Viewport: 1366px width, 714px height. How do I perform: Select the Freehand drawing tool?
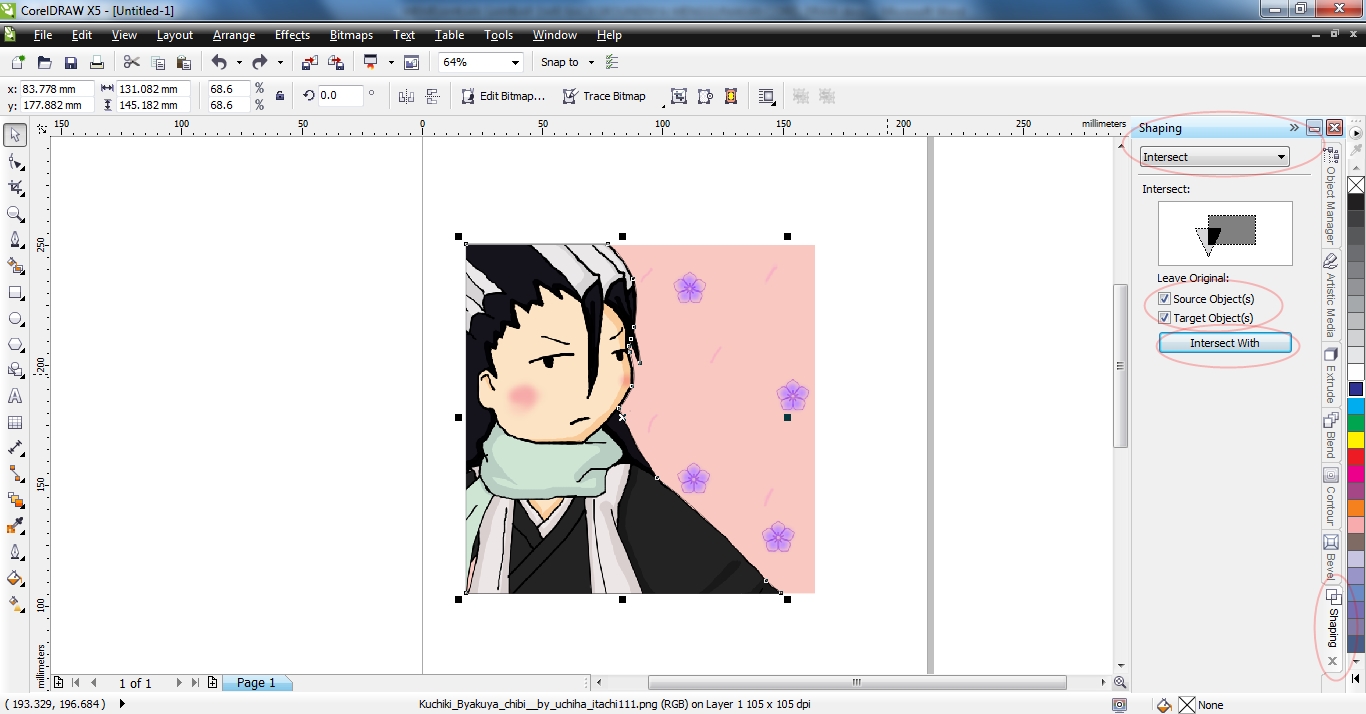15,240
